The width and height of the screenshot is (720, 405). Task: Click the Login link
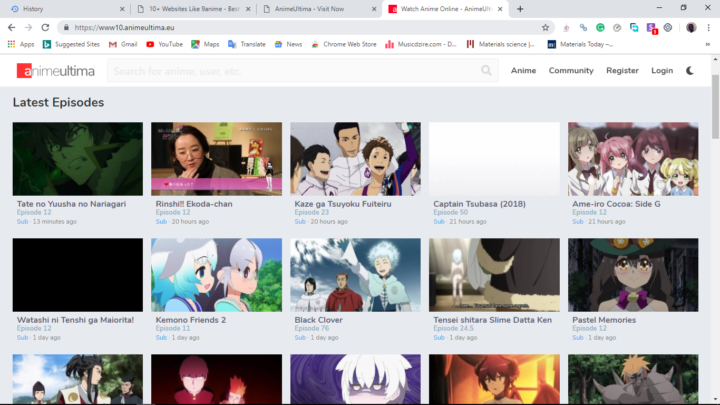(662, 71)
